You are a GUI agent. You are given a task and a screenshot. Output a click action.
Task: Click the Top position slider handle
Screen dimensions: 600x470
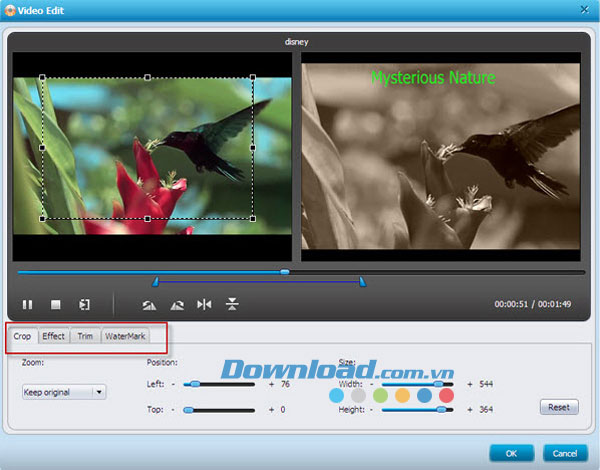(x=188, y=410)
